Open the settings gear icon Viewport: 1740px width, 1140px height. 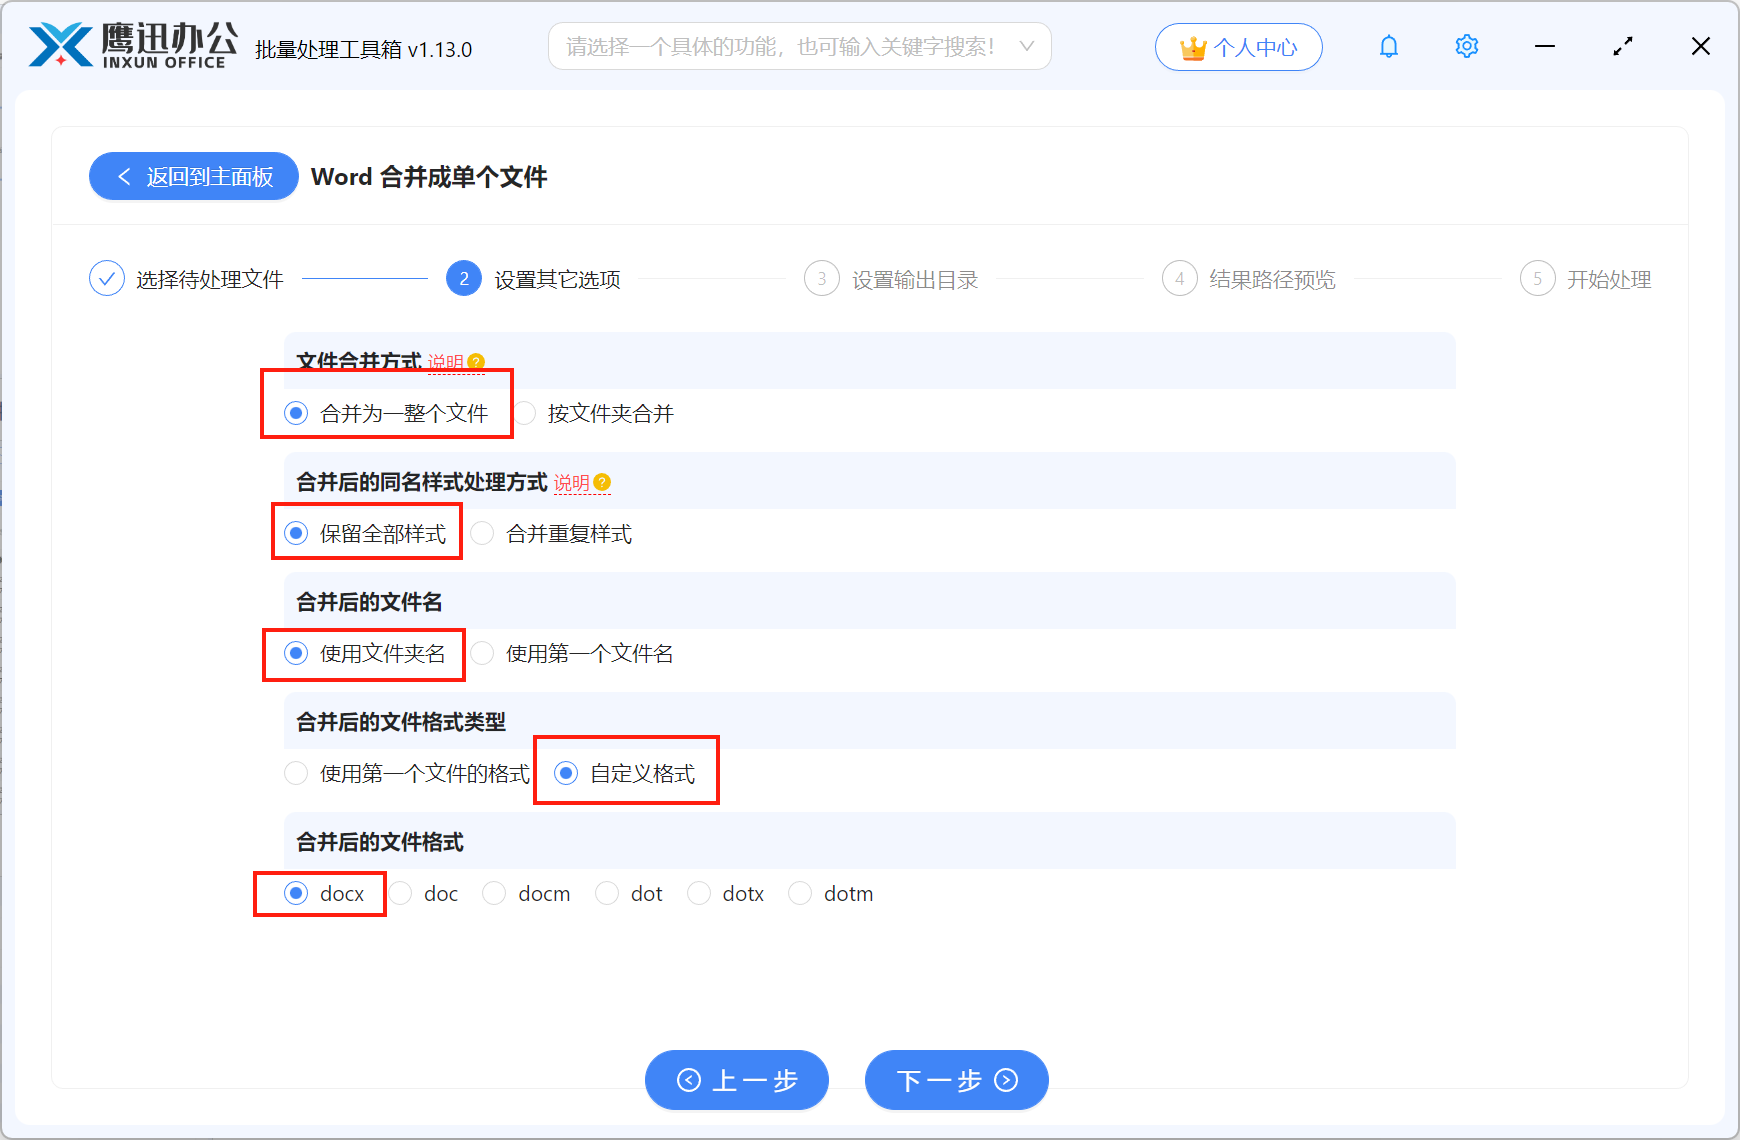(1466, 46)
